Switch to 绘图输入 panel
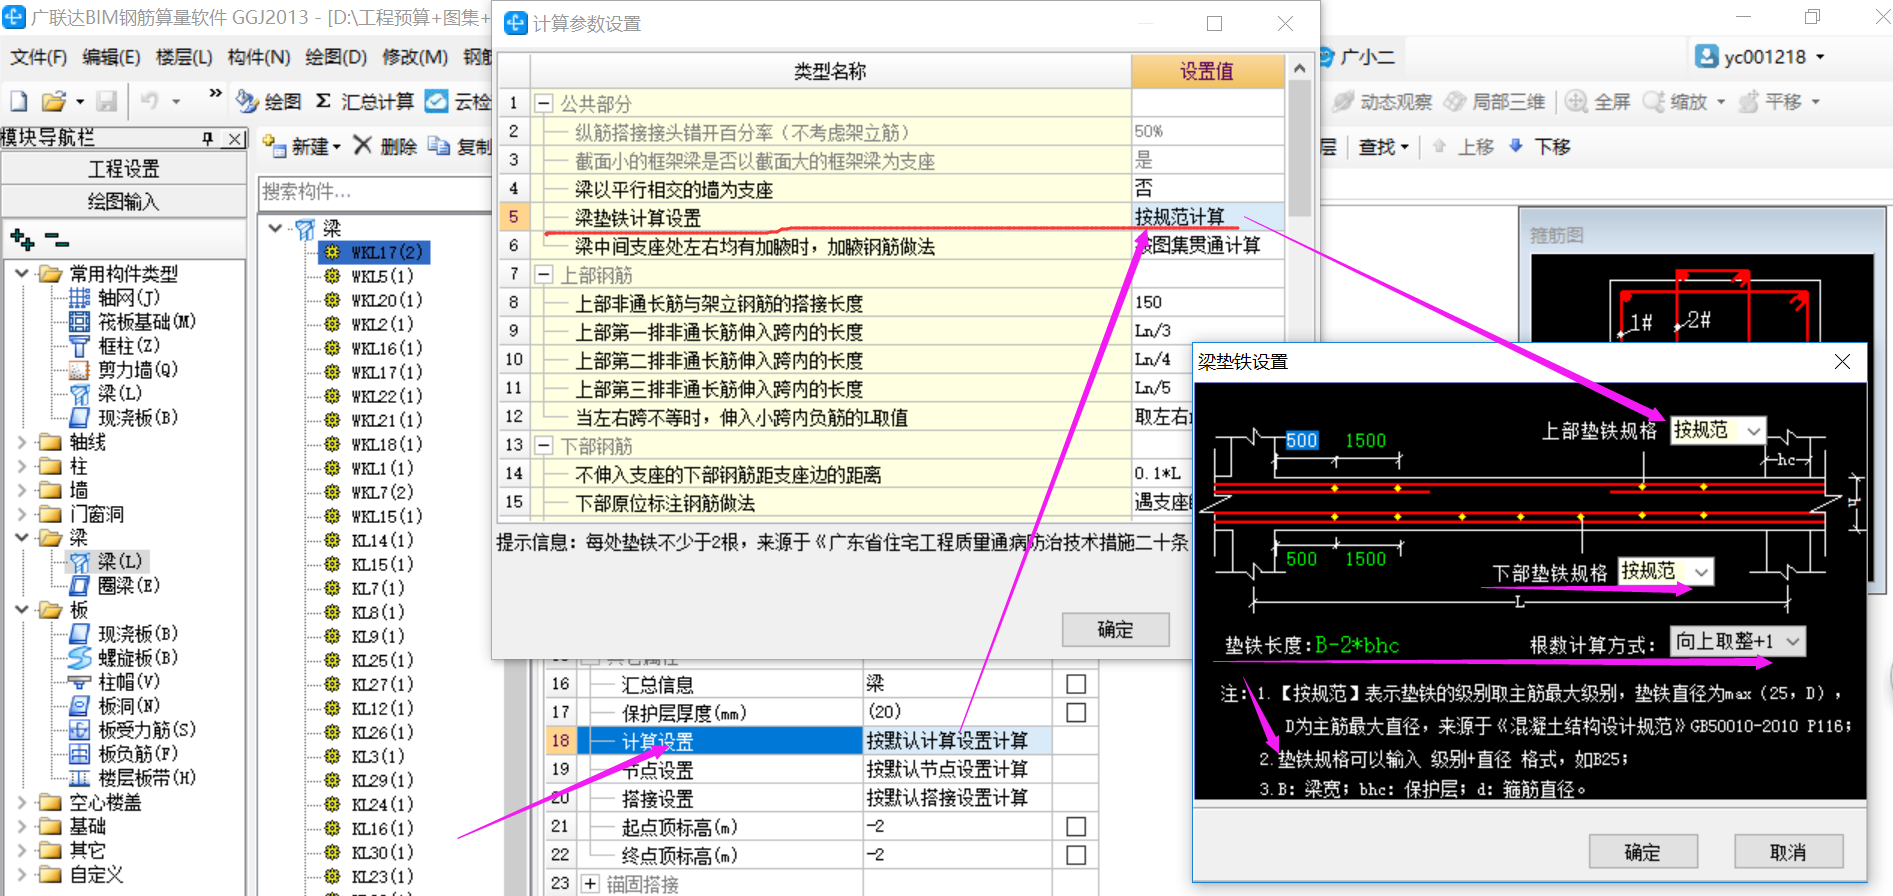 [x=124, y=202]
